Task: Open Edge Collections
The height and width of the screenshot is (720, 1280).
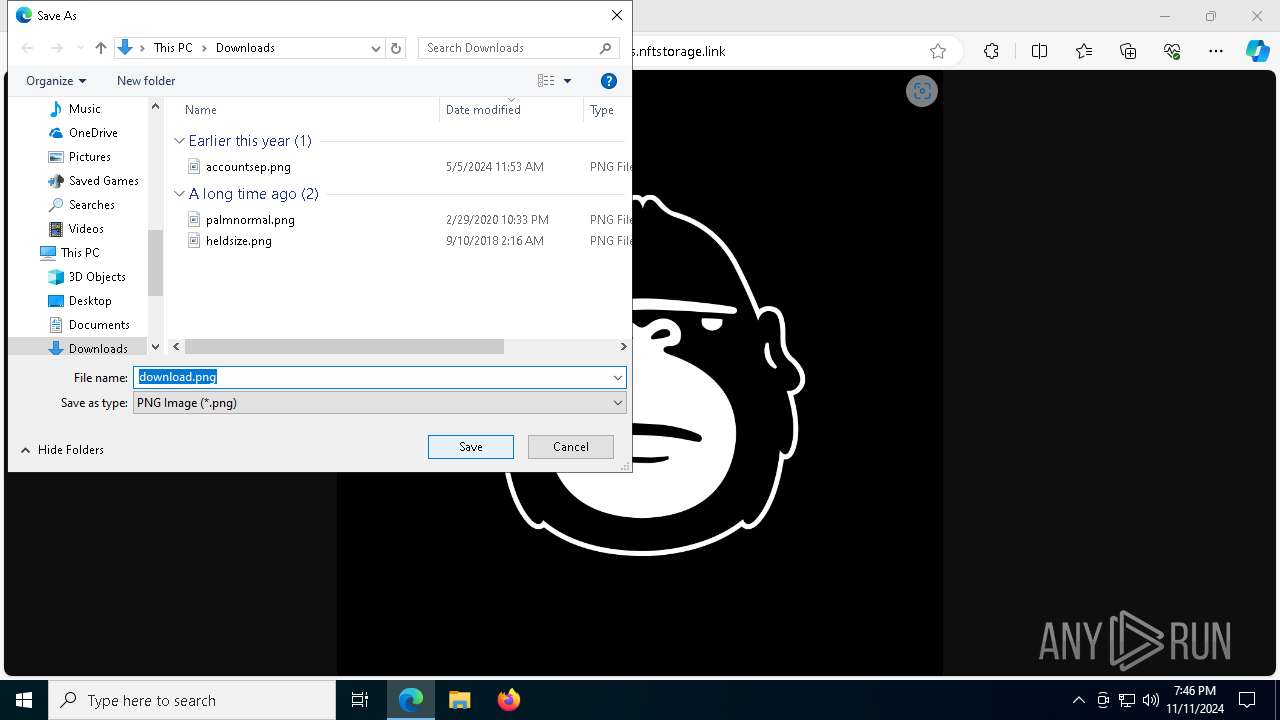Action: point(1128,51)
